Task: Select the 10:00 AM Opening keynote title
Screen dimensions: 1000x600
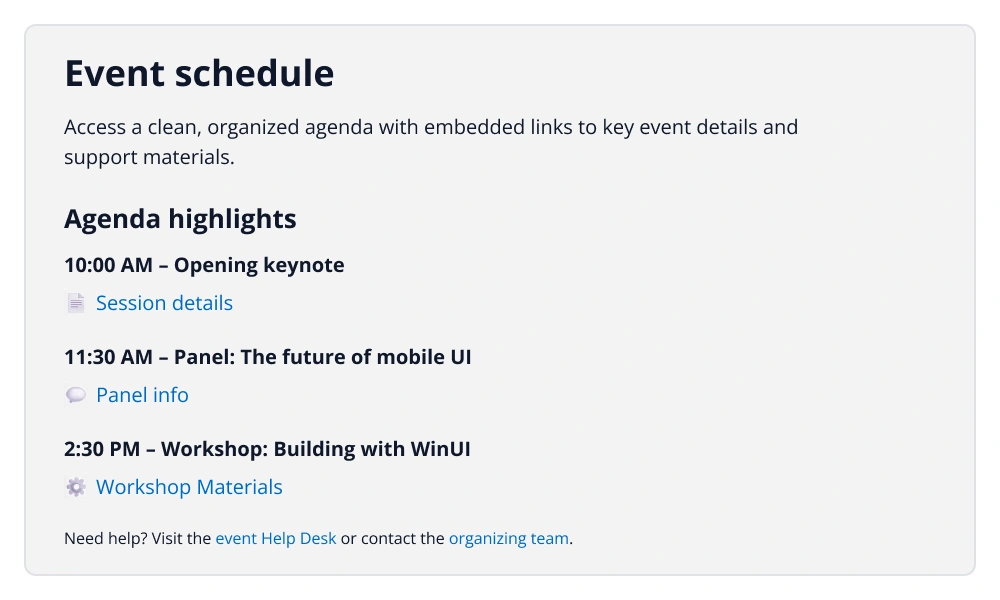Action: [204, 265]
